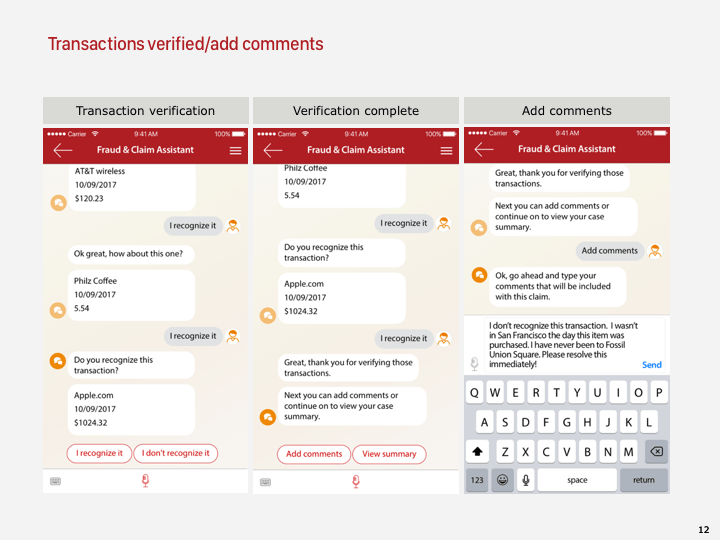The width and height of the screenshot is (720, 540).
Task: Open hamburger menu in Transaction verification screen
Action: (236, 150)
